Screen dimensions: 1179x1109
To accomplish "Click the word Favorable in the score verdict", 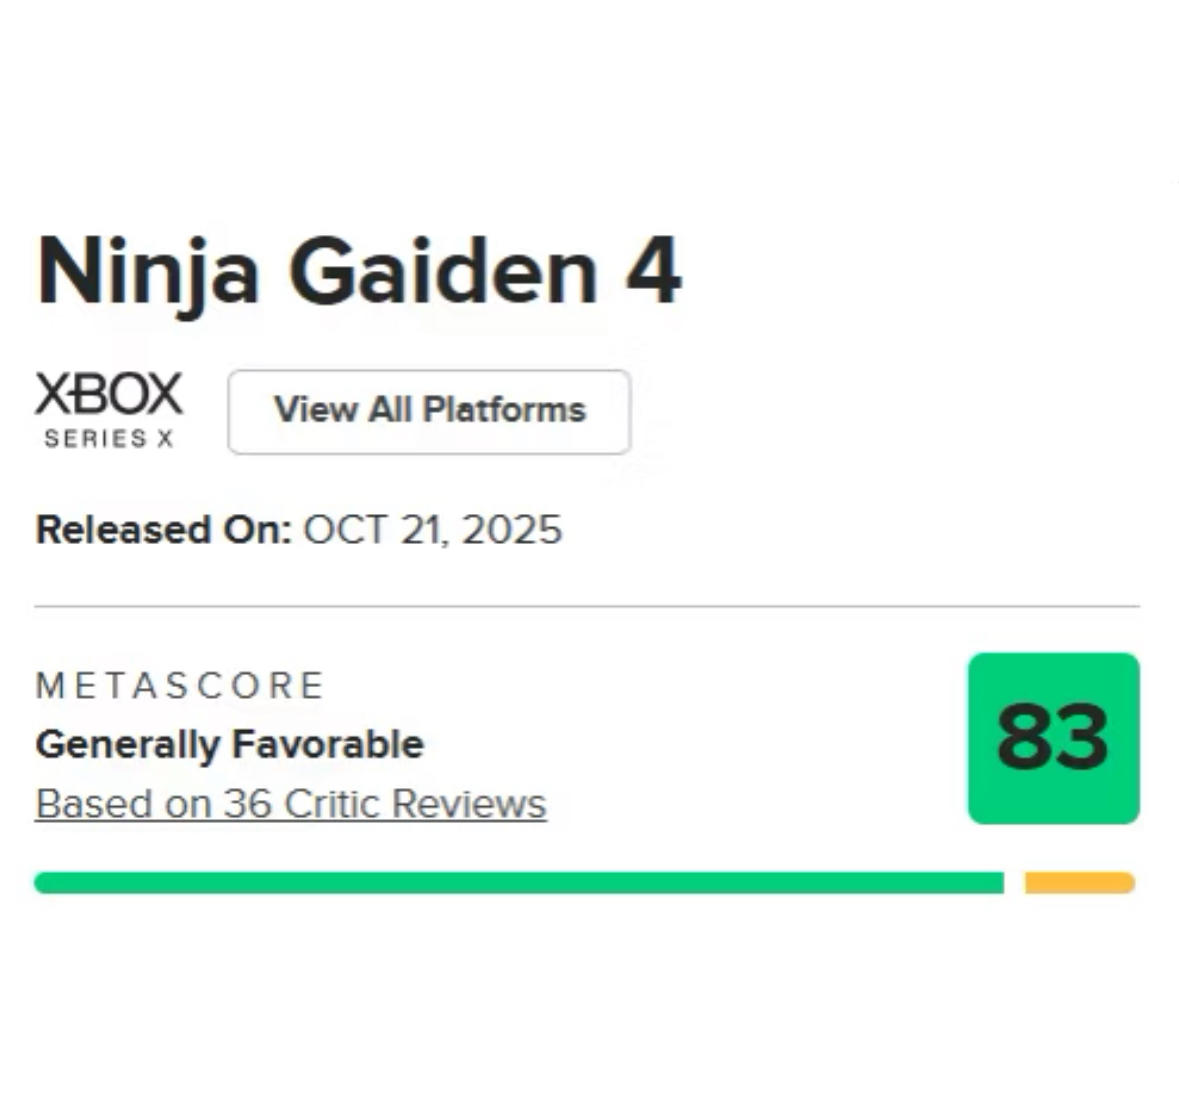I will [327, 745].
